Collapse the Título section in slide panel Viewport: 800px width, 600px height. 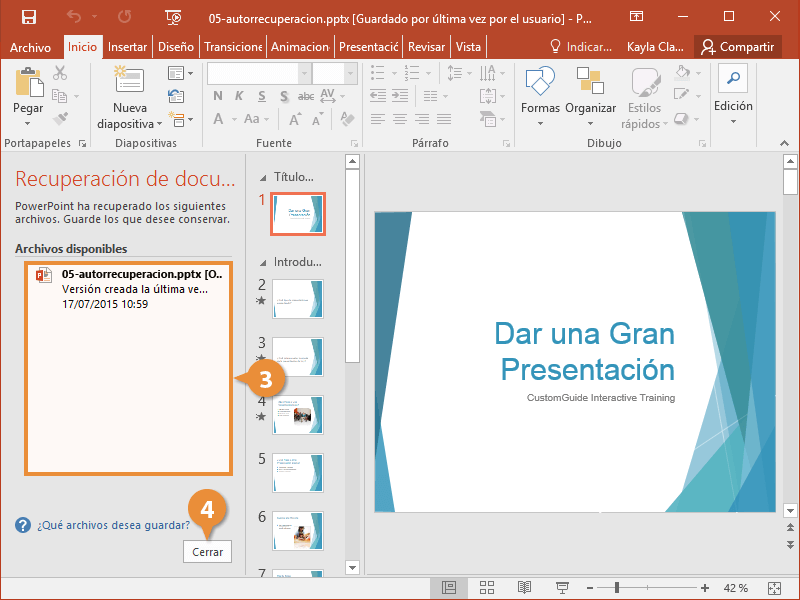[263, 177]
